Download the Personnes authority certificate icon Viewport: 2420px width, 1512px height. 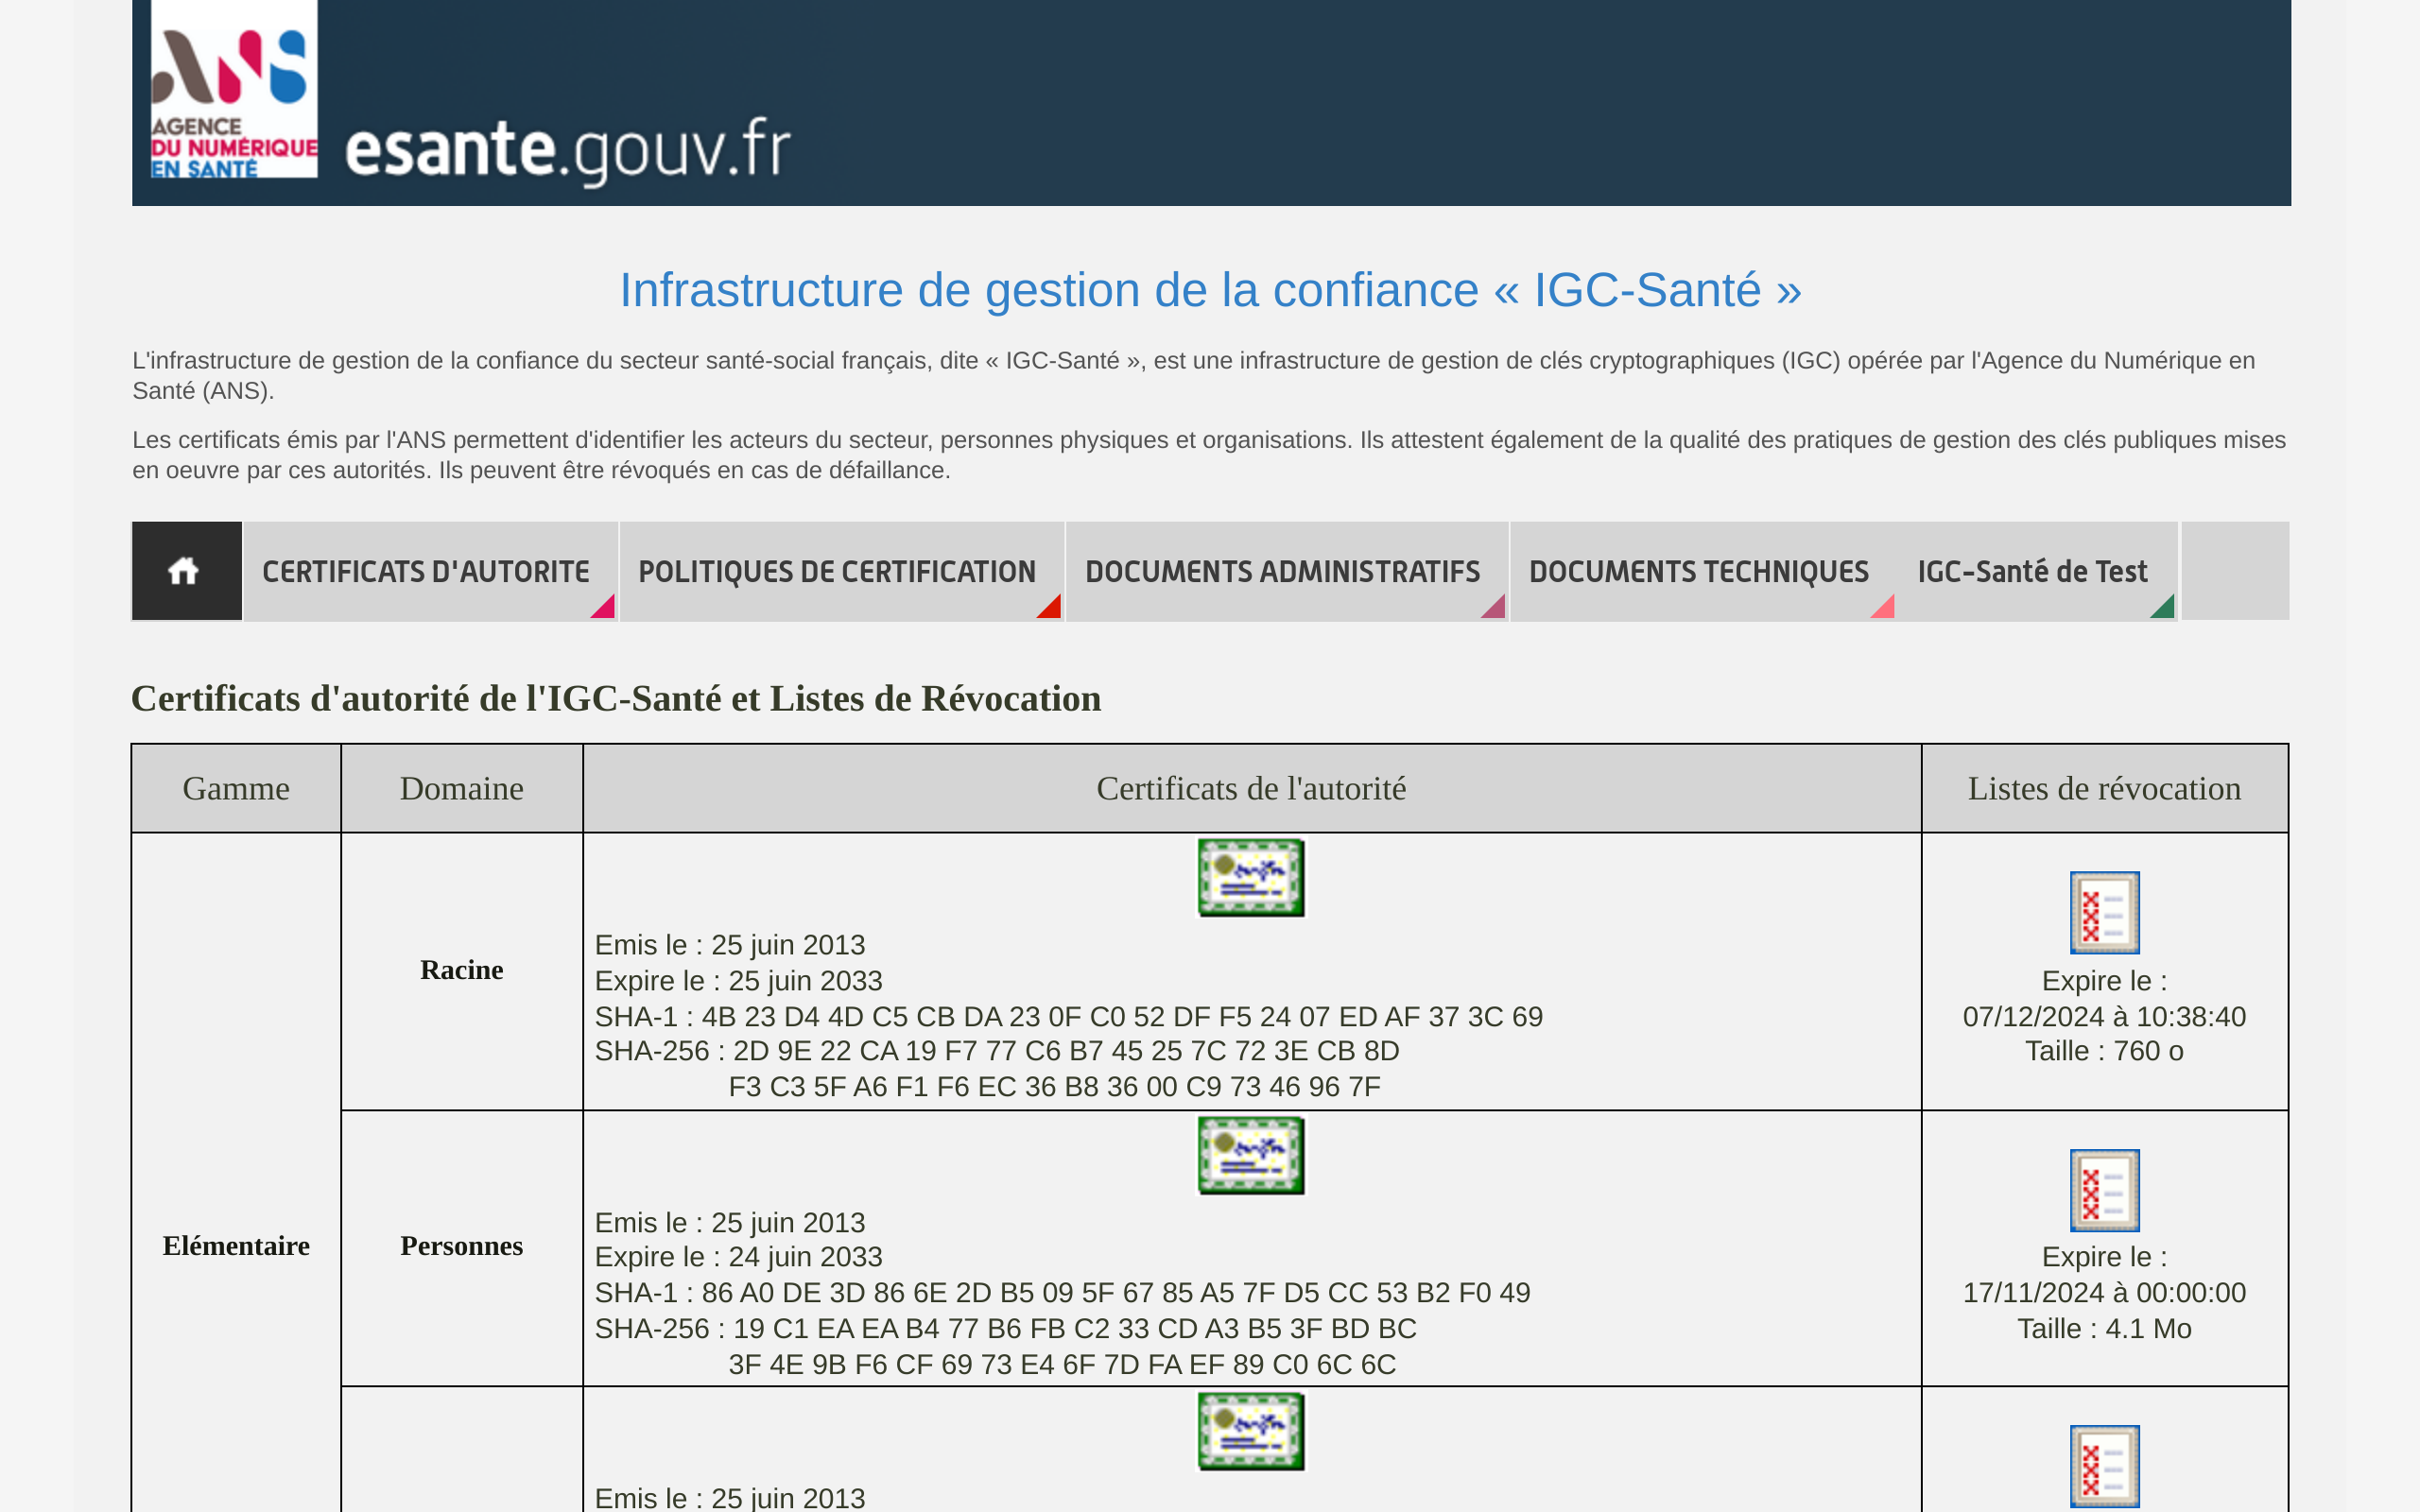1251,1155
